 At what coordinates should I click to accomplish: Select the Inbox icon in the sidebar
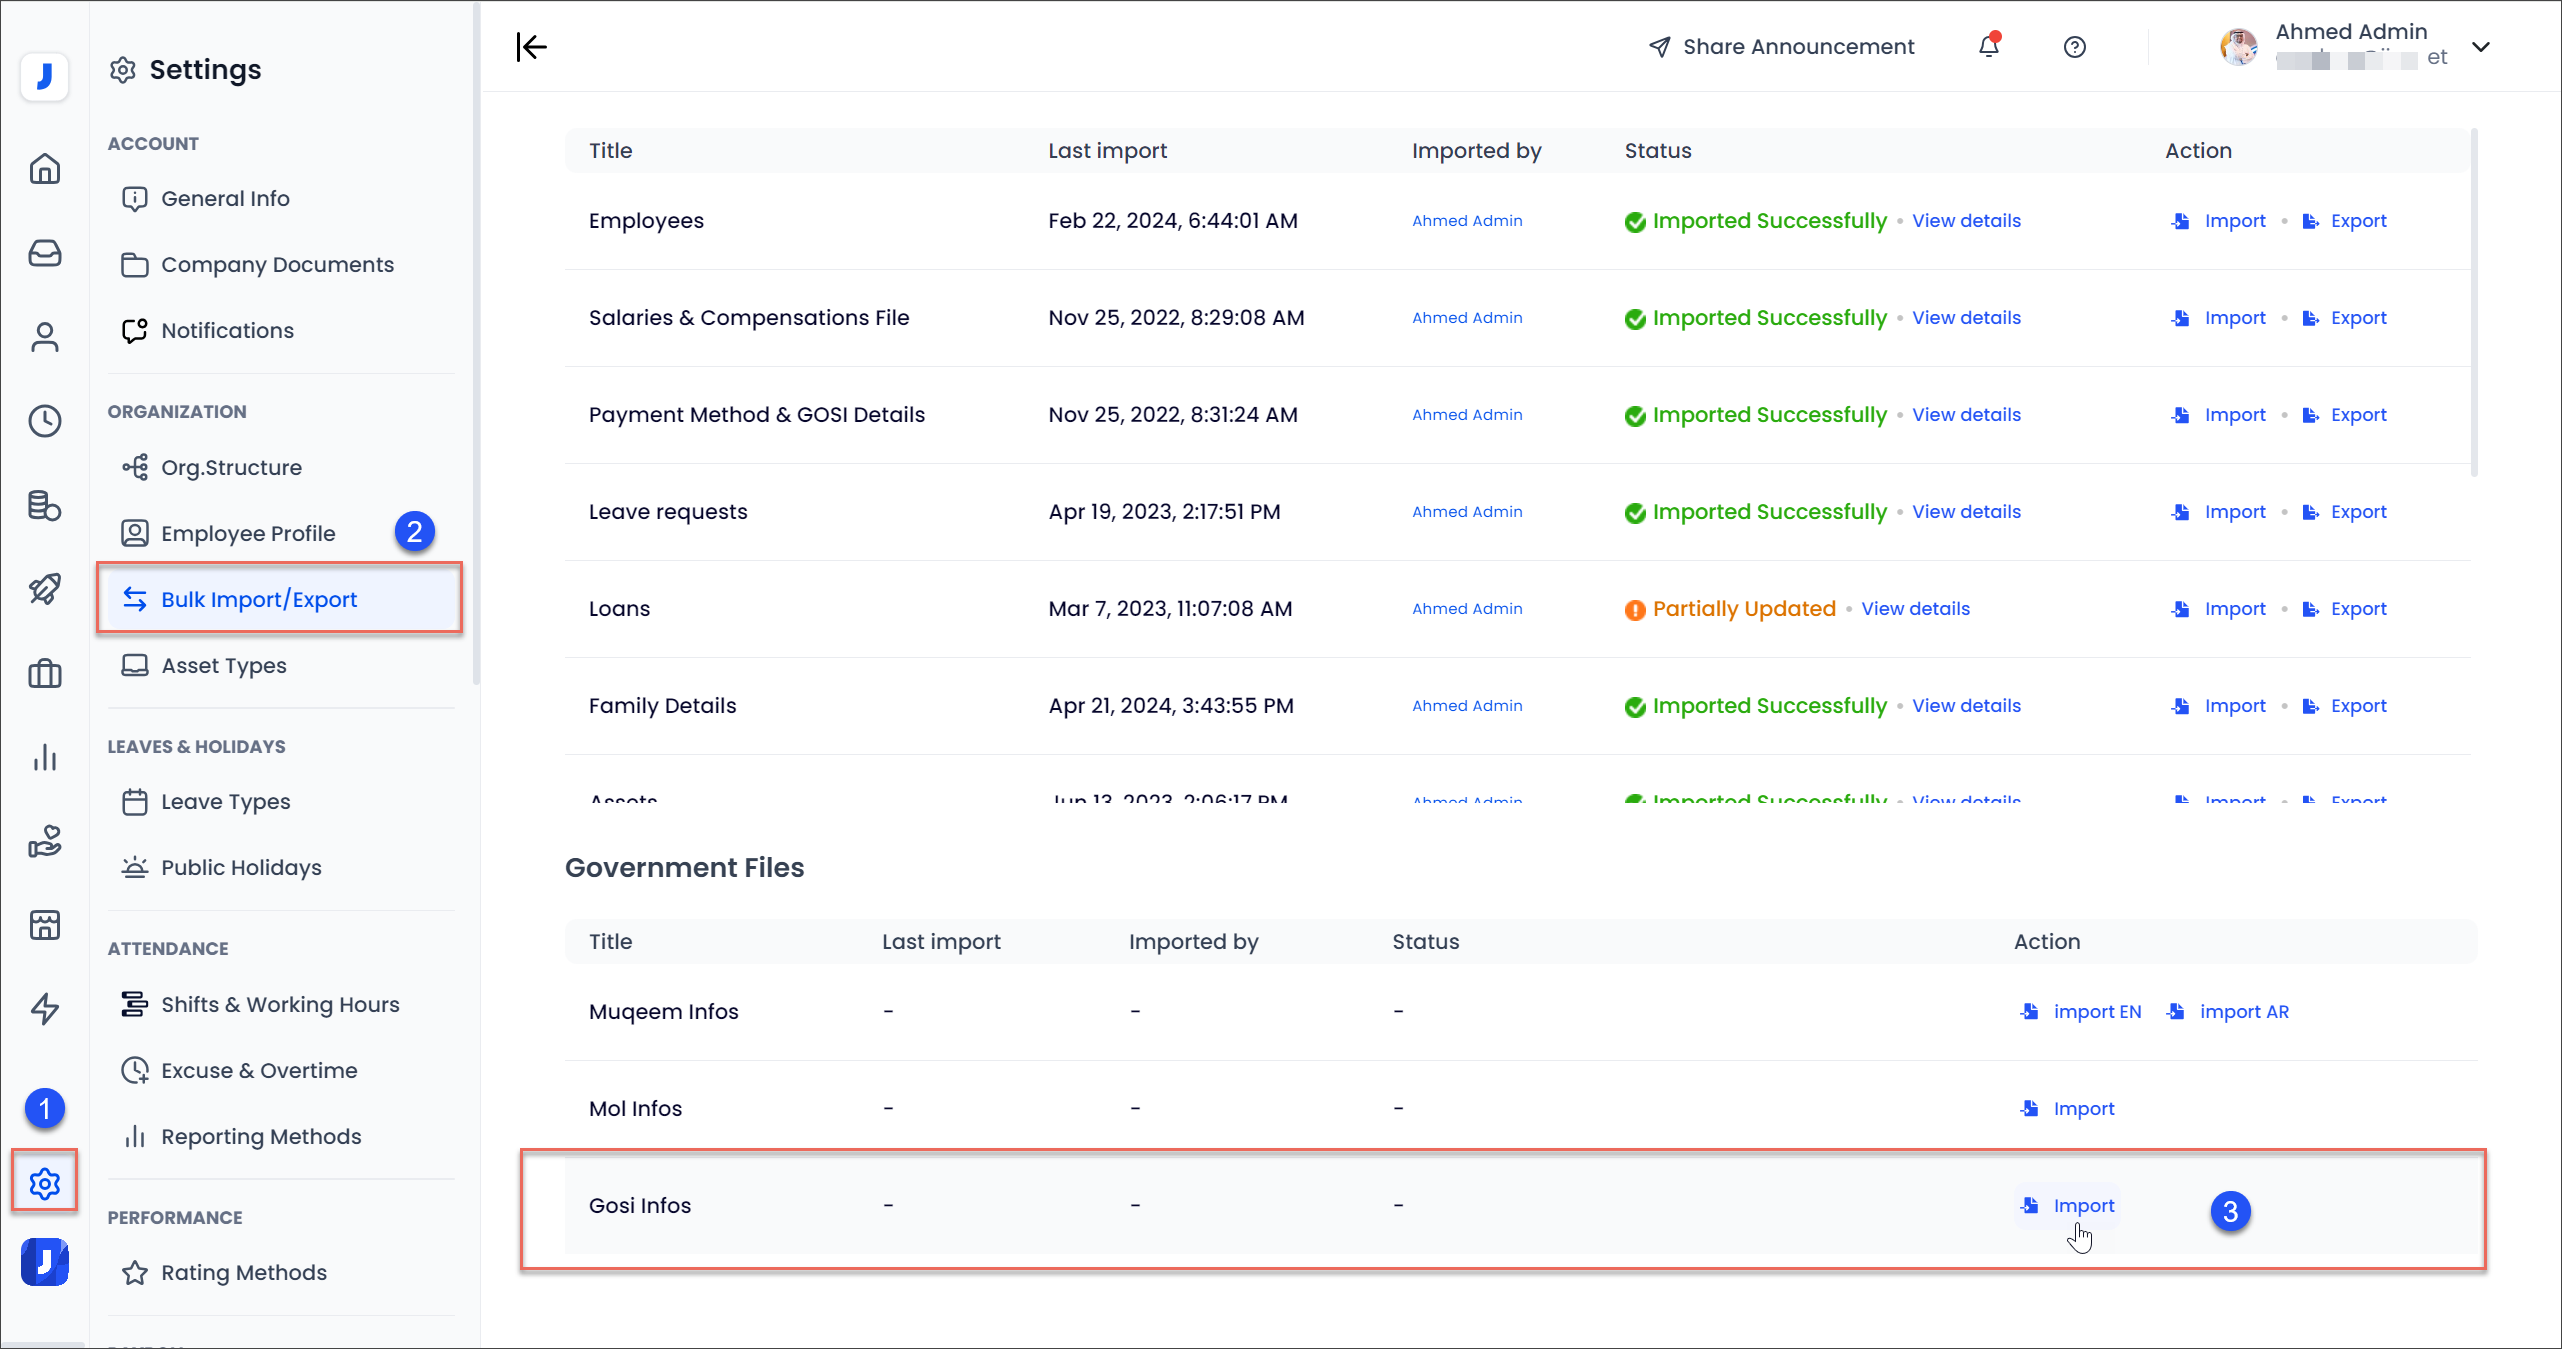tap(45, 253)
